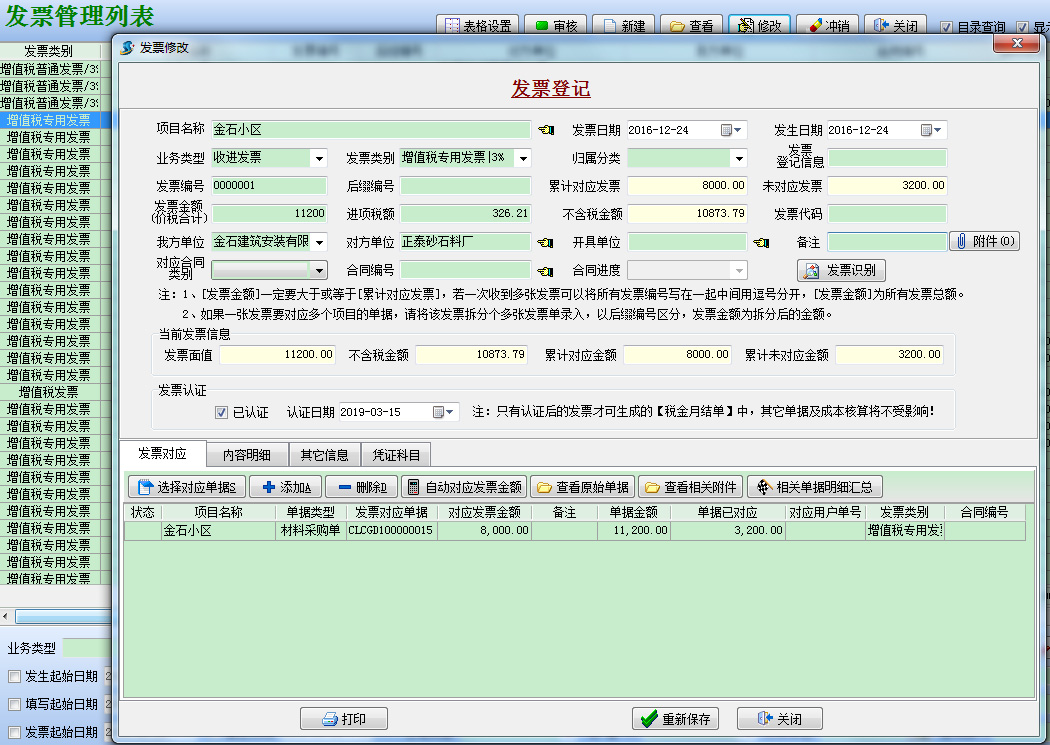The width and height of the screenshot is (1050, 745).
Task: Open lookup hand icon beside 对方单位
Action: (546, 242)
